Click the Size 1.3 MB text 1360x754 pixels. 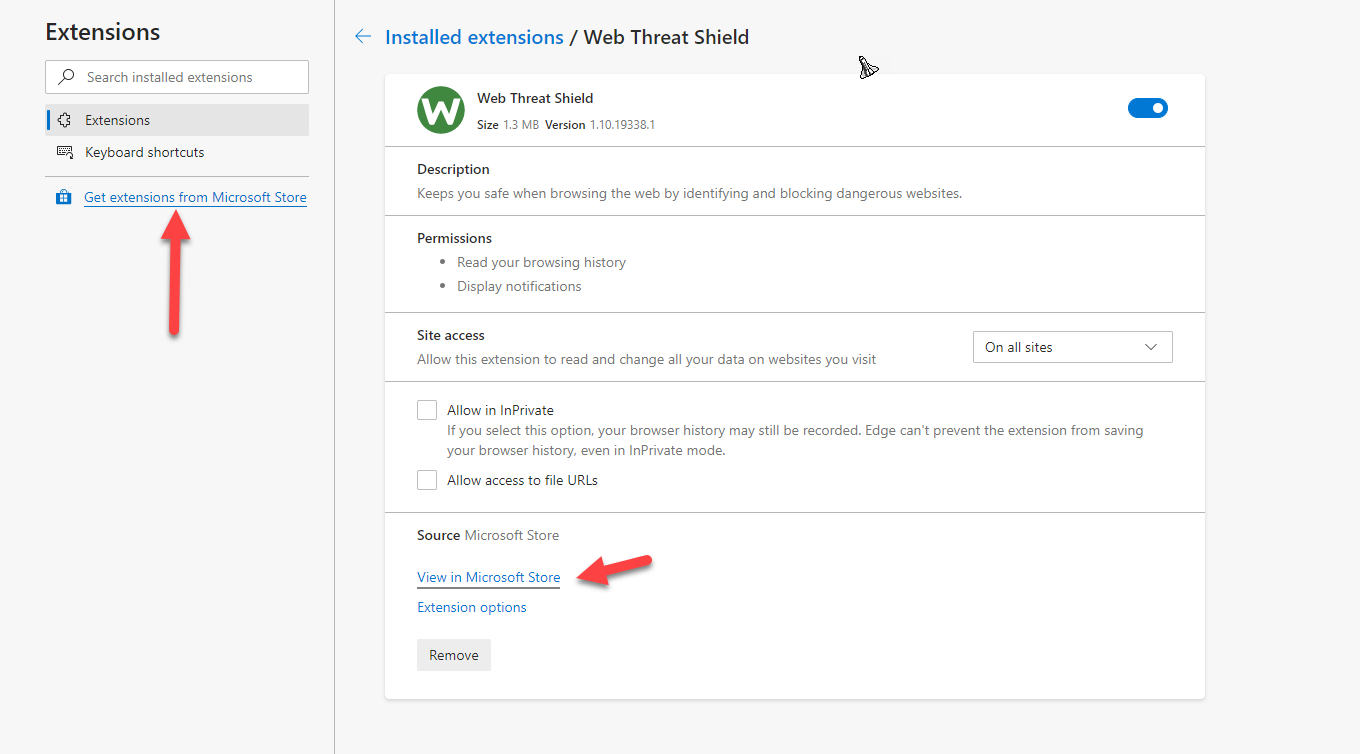tap(508, 125)
